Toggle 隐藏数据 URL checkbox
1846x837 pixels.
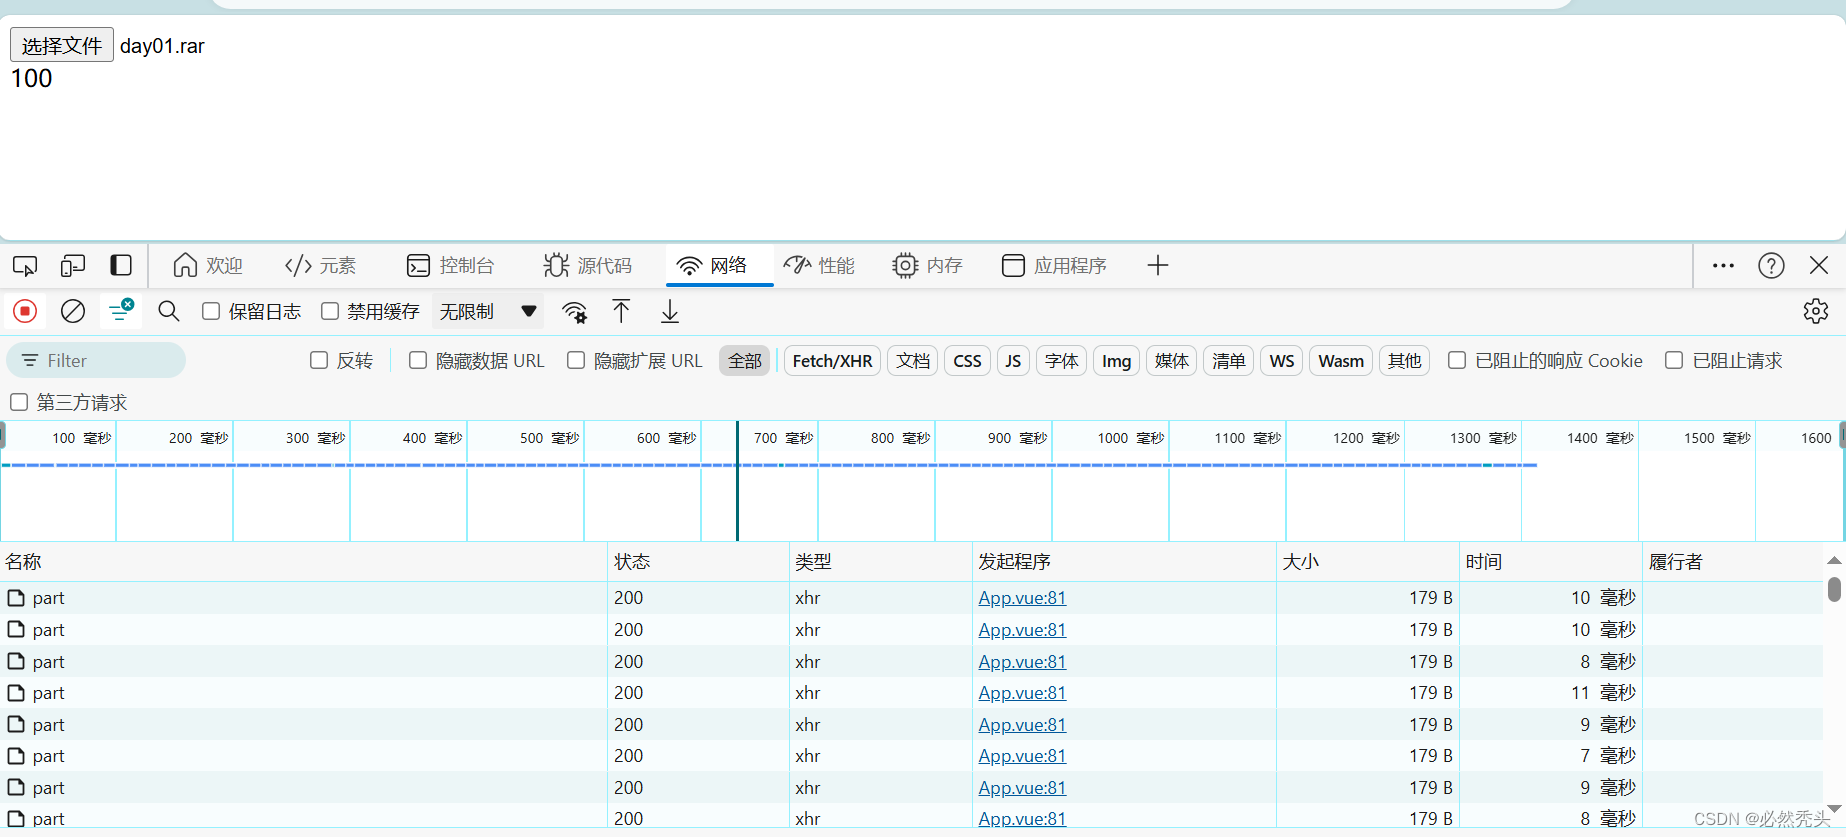tap(418, 360)
